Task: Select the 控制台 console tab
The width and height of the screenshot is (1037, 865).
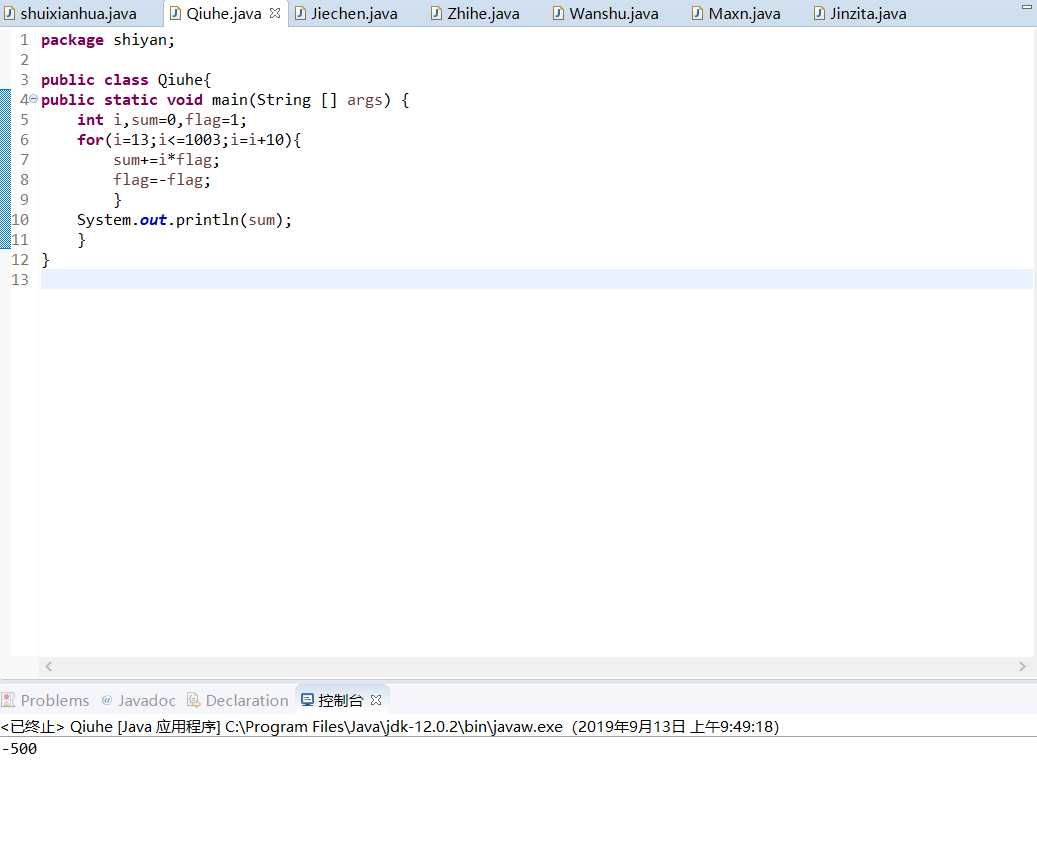Action: tap(341, 700)
